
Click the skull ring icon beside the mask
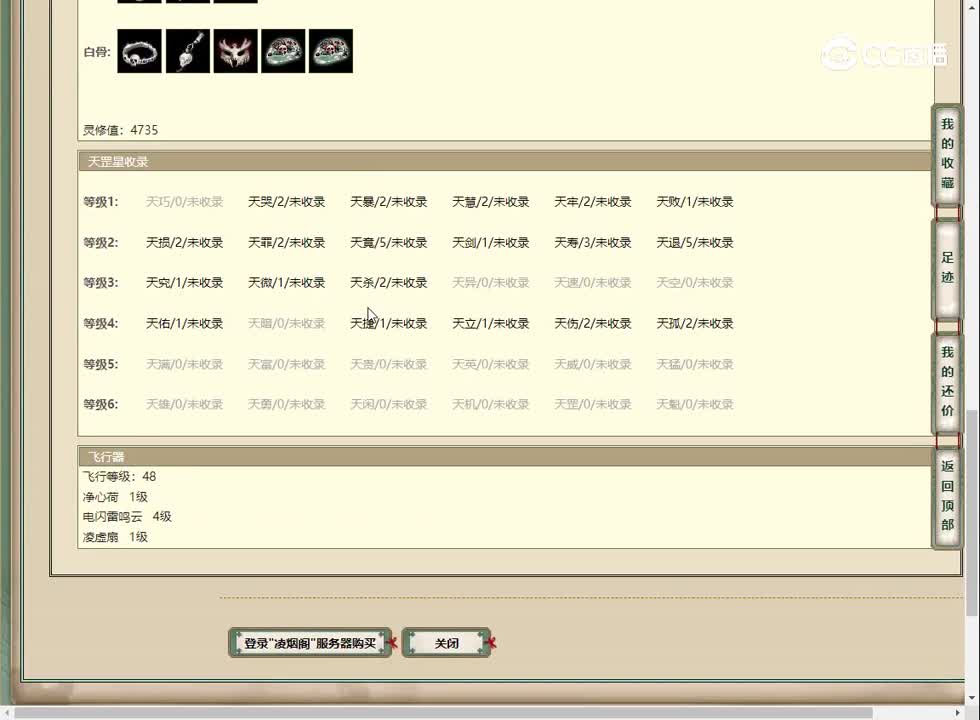(283, 51)
